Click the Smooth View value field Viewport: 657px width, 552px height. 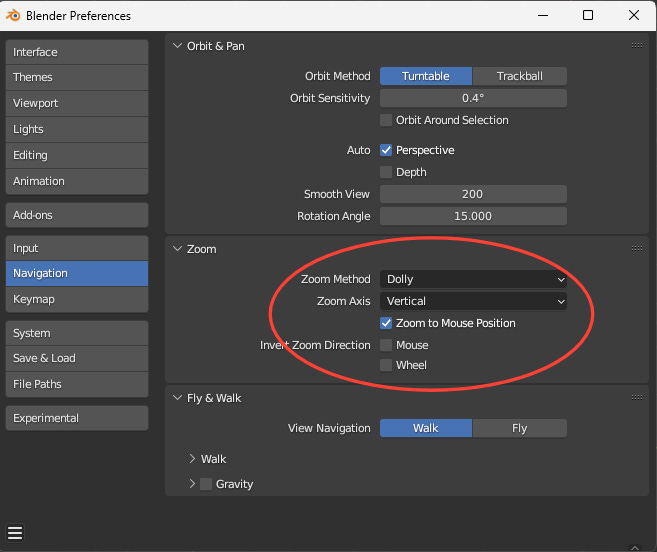point(473,194)
